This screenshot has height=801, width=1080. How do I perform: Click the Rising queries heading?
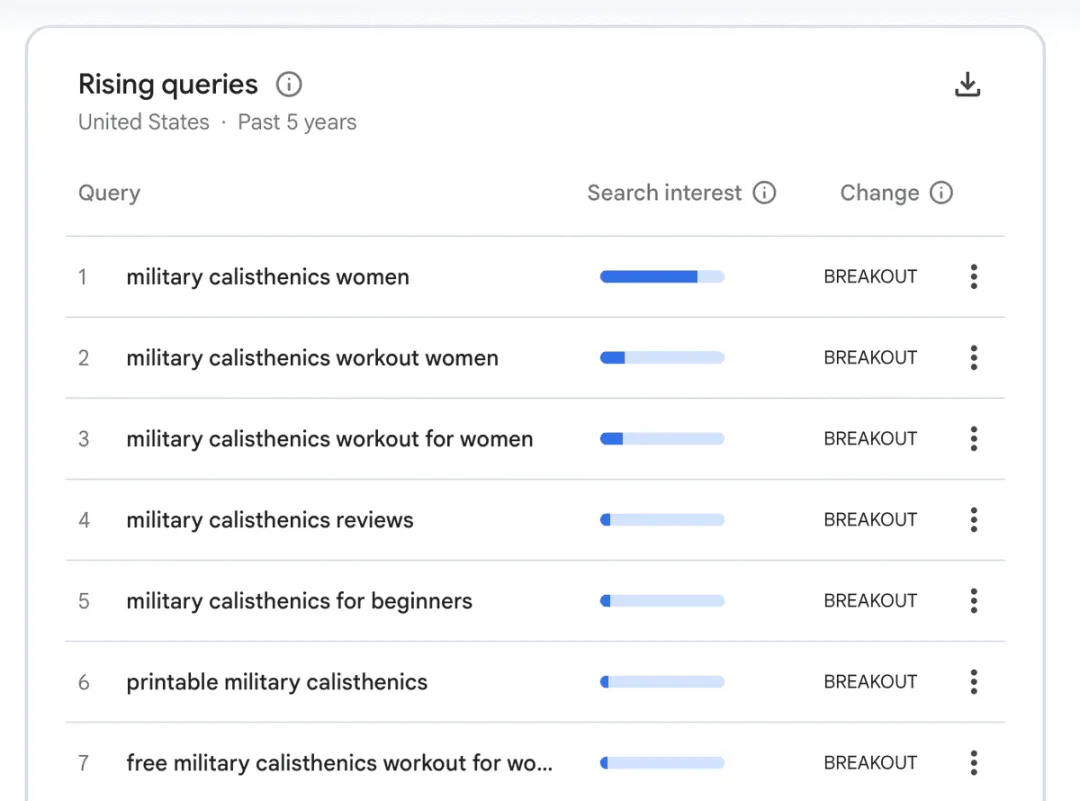[167, 85]
